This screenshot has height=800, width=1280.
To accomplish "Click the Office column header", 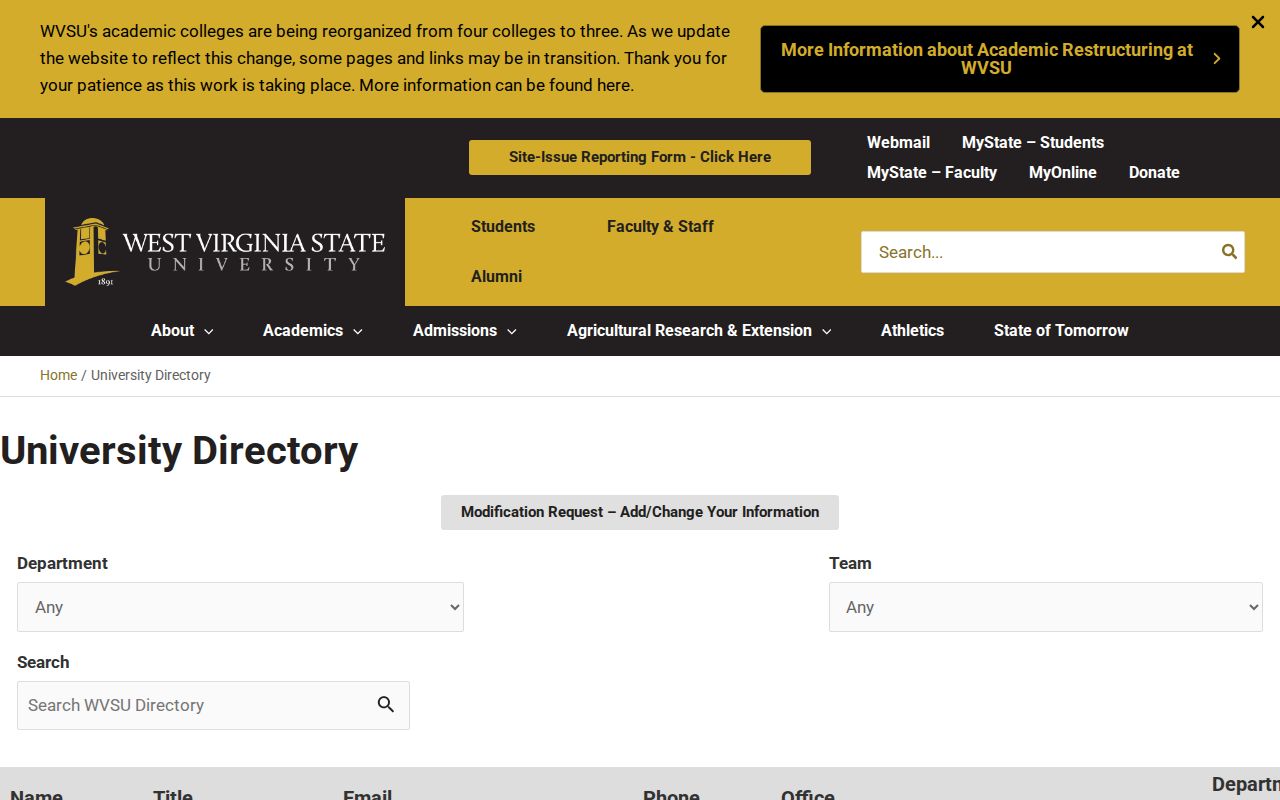I will pyautogui.click(x=808, y=793).
